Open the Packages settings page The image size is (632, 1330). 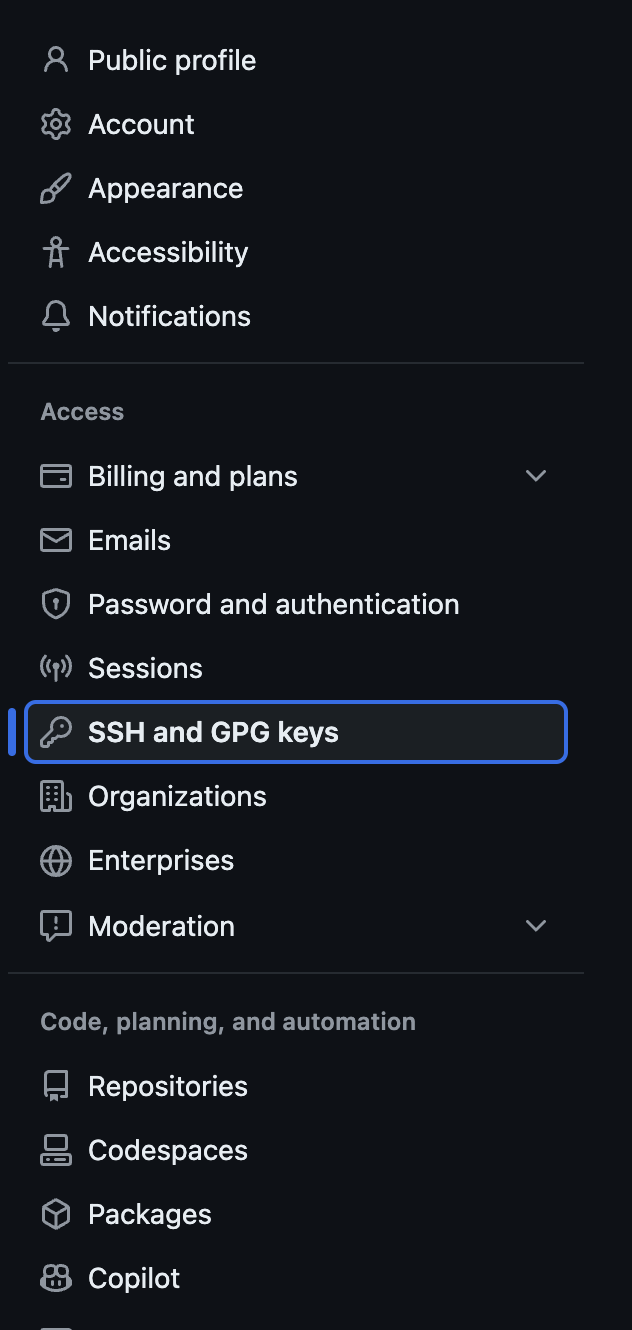(150, 1214)
